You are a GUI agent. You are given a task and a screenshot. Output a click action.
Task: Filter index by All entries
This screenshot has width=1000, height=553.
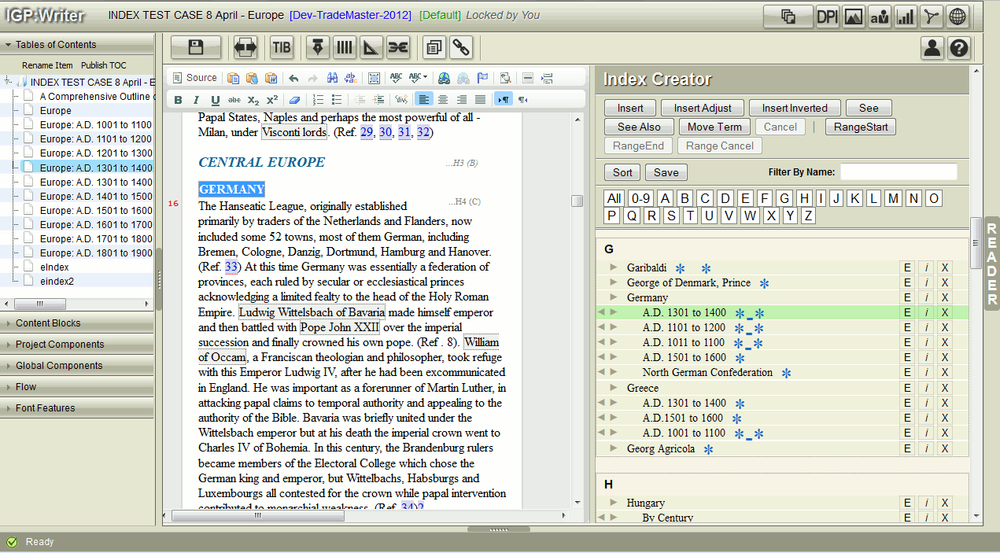point(614,198)
